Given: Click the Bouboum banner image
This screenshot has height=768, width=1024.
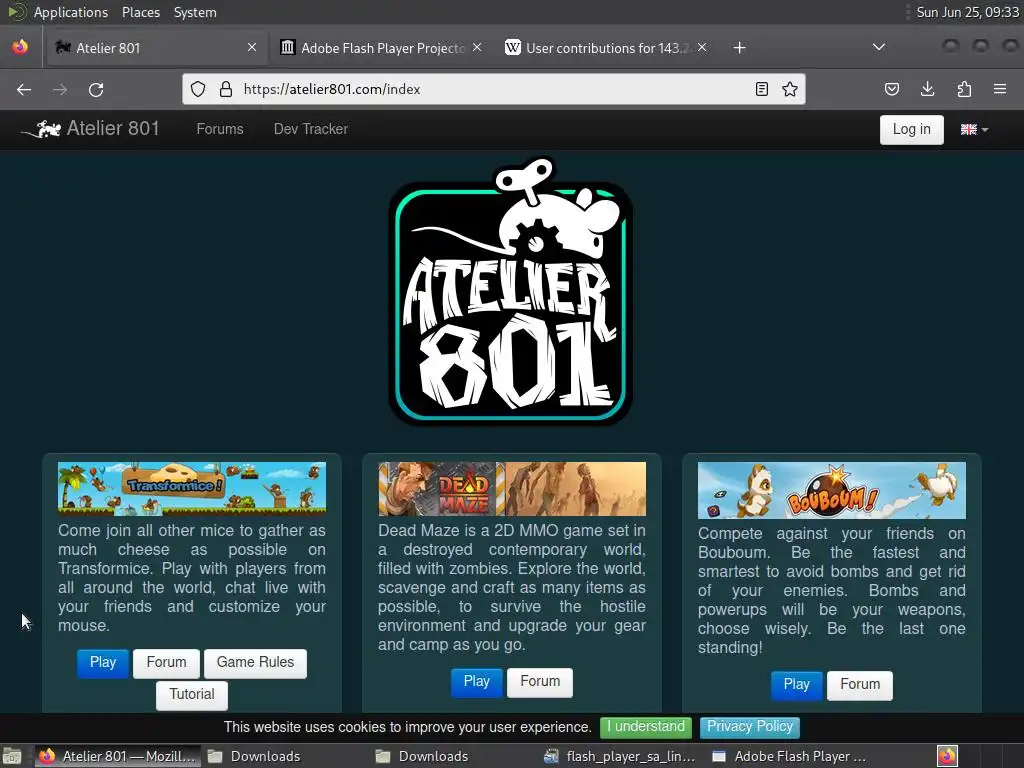Looking at the screenshot, I should point(831,490).
